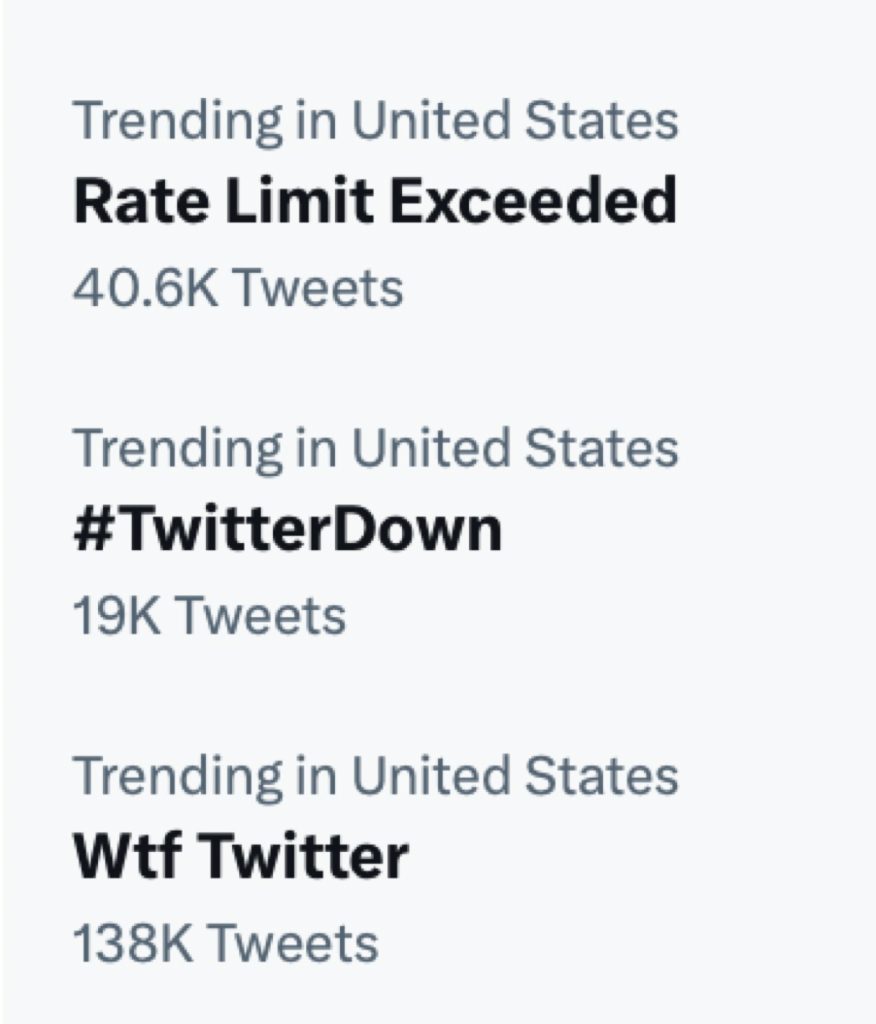876x1024 pixels.
Task: Click 'Trending in United States' above #TwitterDown
Action: (x=375, y=449)
